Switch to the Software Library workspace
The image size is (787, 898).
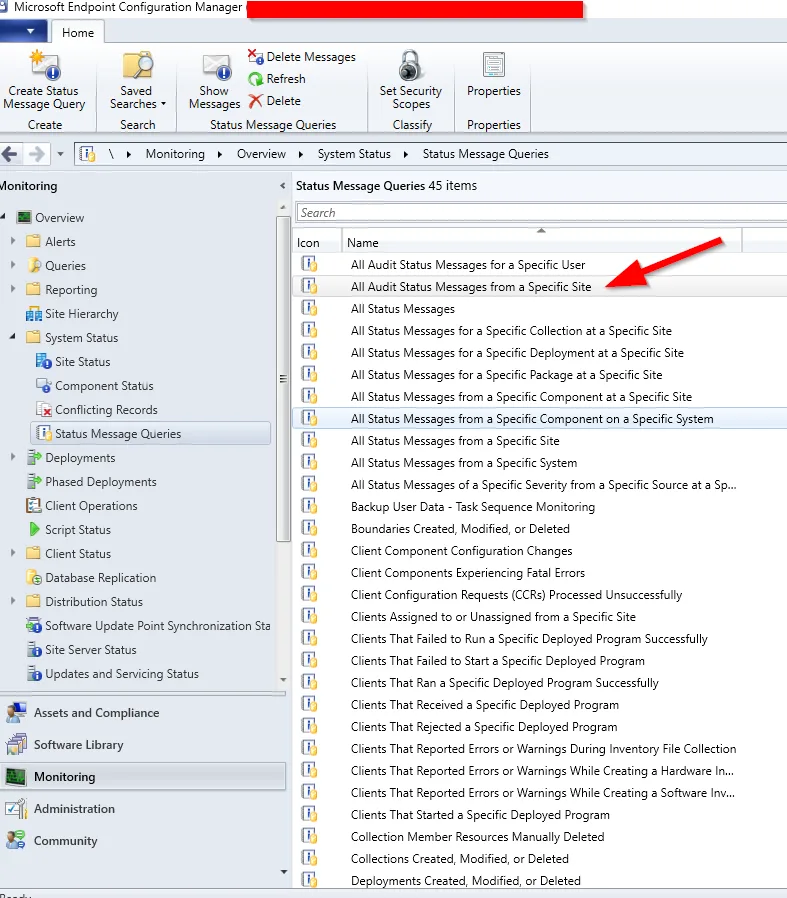(78, 745)
